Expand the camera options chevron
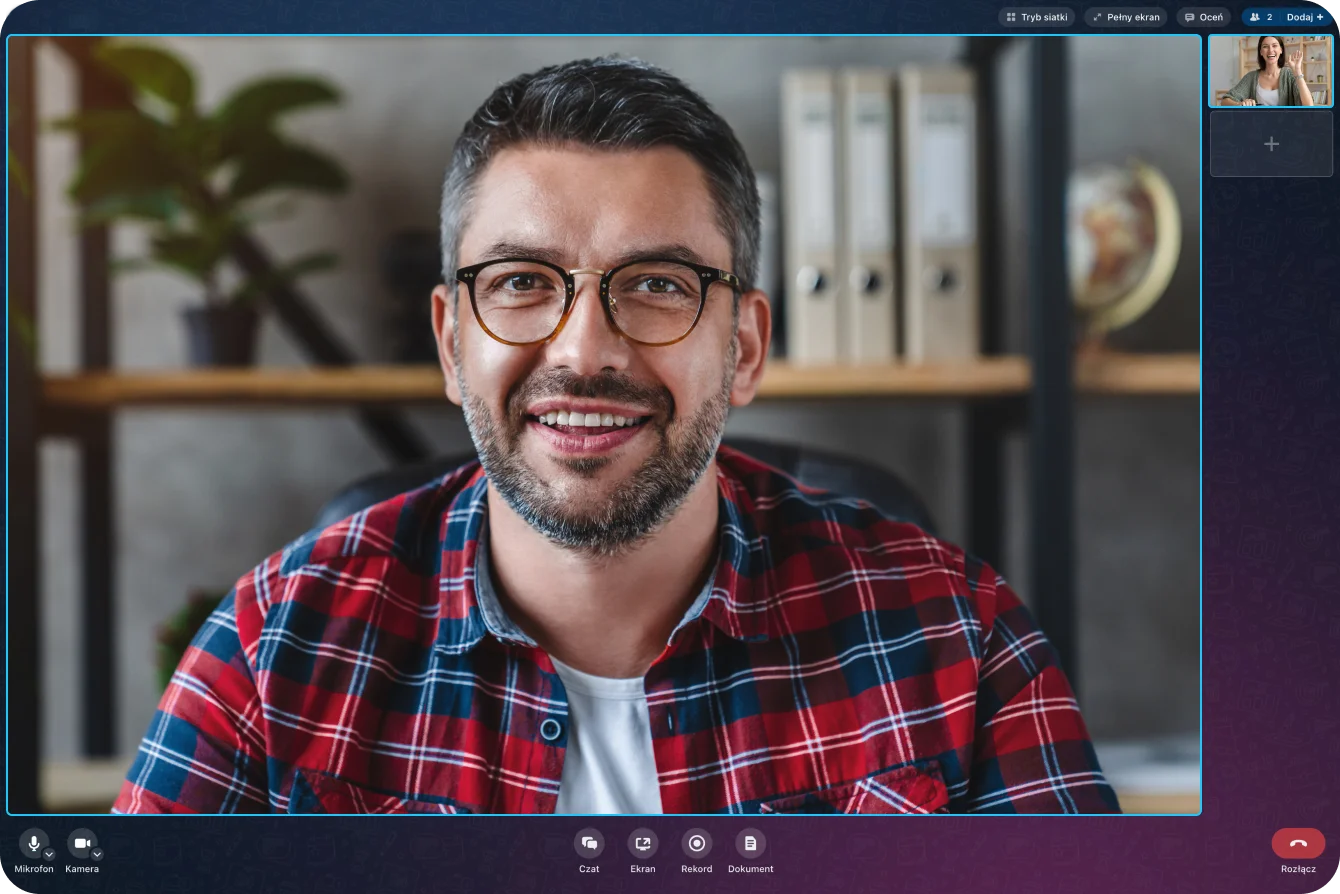 97,855
